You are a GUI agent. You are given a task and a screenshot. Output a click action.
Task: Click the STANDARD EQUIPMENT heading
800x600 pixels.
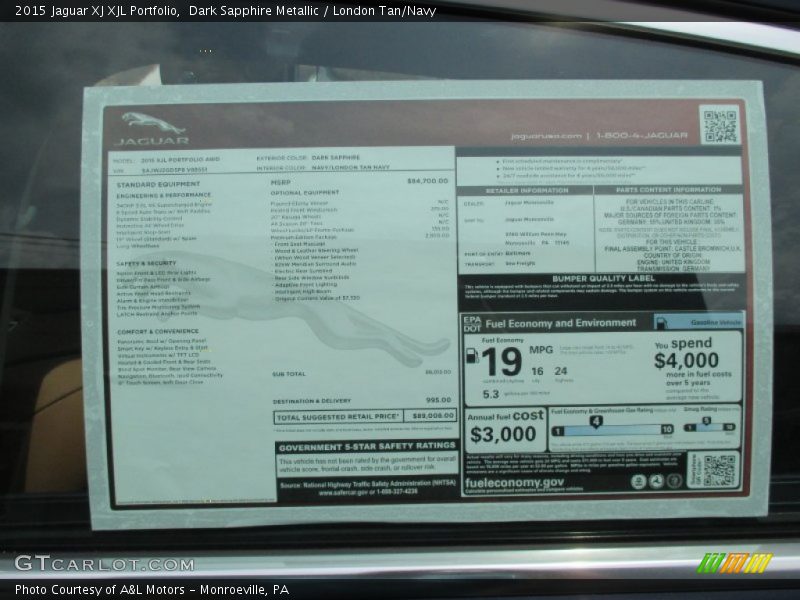click(x=158, y=184)
